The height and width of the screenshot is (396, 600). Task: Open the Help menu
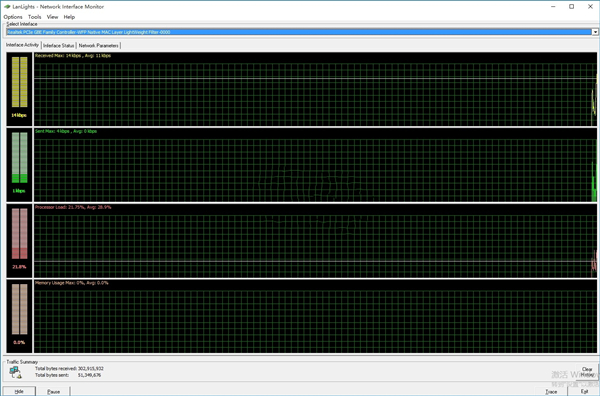69,17
